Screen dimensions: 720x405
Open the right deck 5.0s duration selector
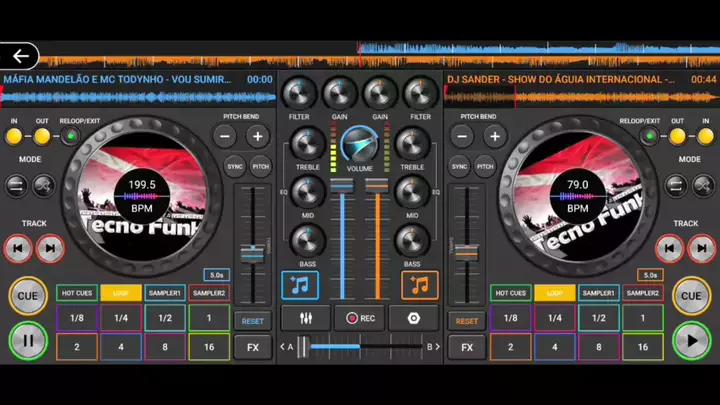650,275
